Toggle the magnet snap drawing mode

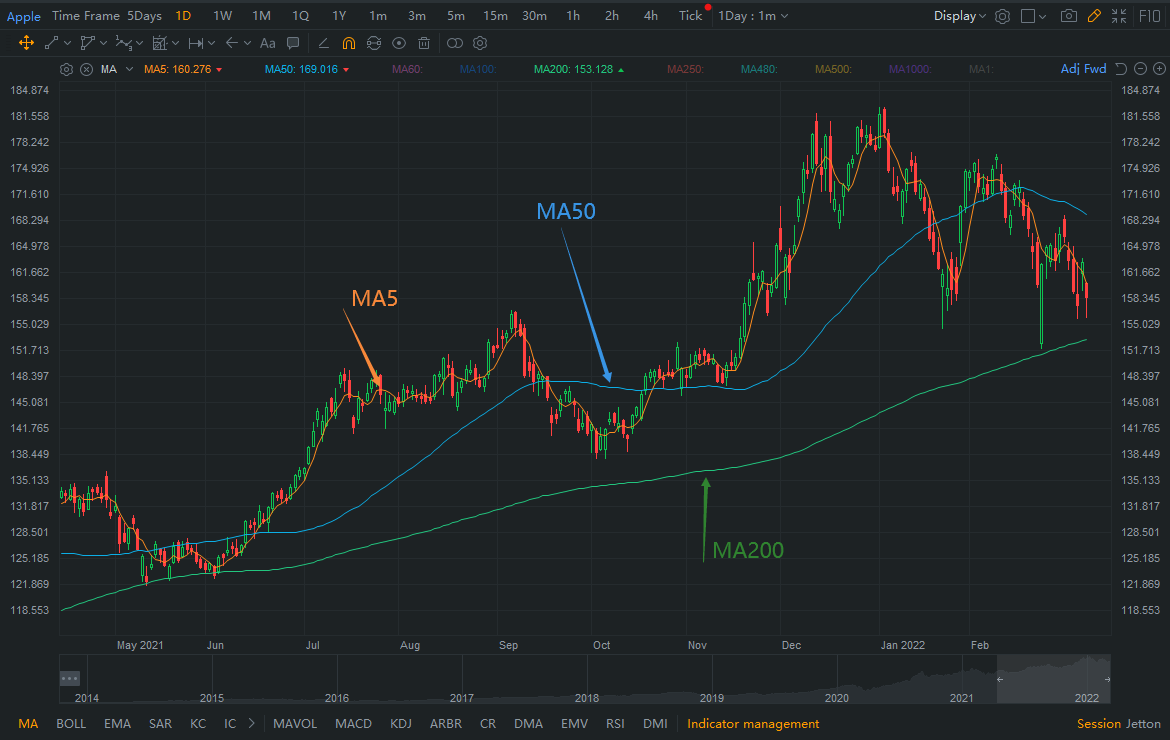348,43
